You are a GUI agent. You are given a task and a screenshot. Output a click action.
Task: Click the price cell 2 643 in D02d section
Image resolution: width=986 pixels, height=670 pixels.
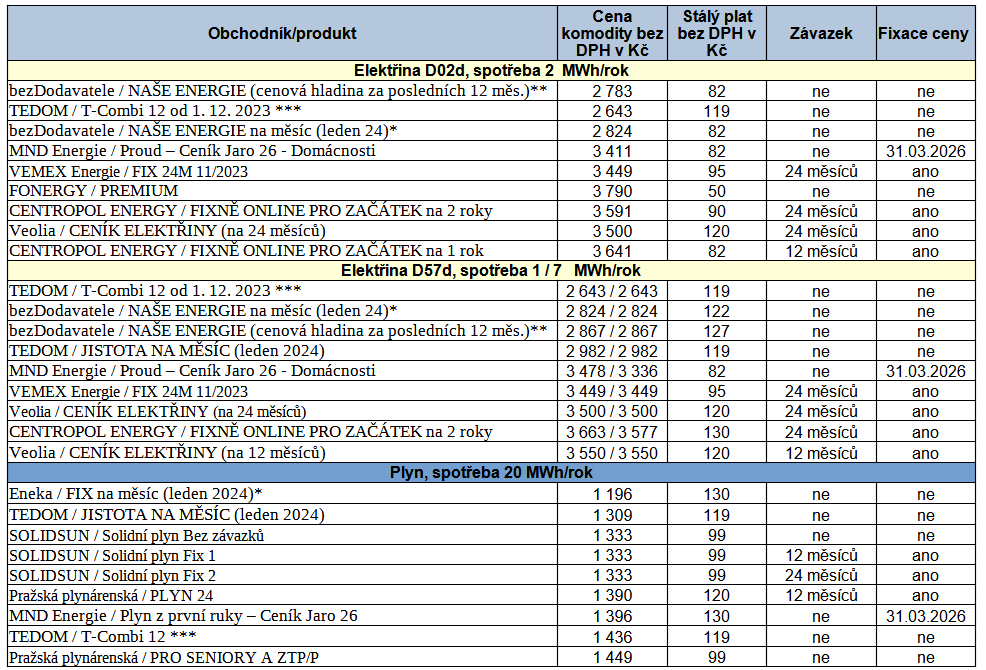(x=612, y=111)
